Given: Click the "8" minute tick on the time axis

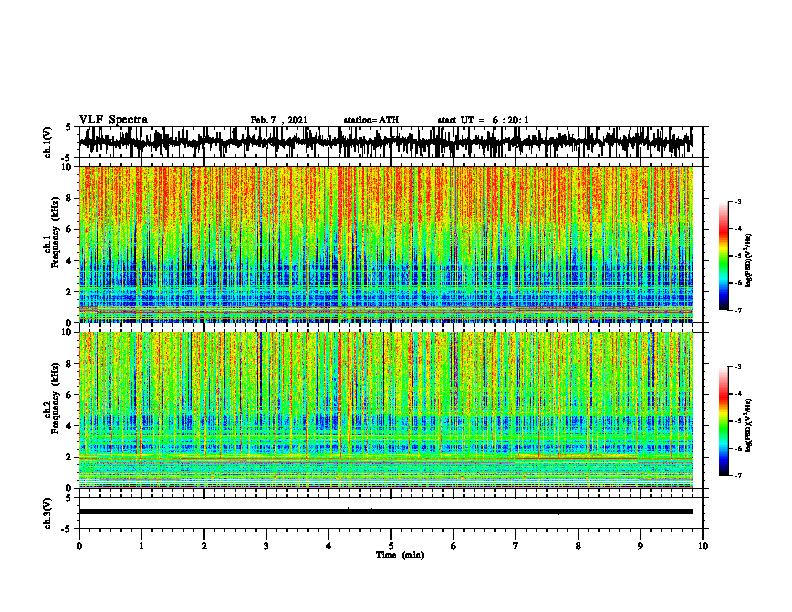Looking at the screenshot, I should pyautogui.click(x=578, y=546).
